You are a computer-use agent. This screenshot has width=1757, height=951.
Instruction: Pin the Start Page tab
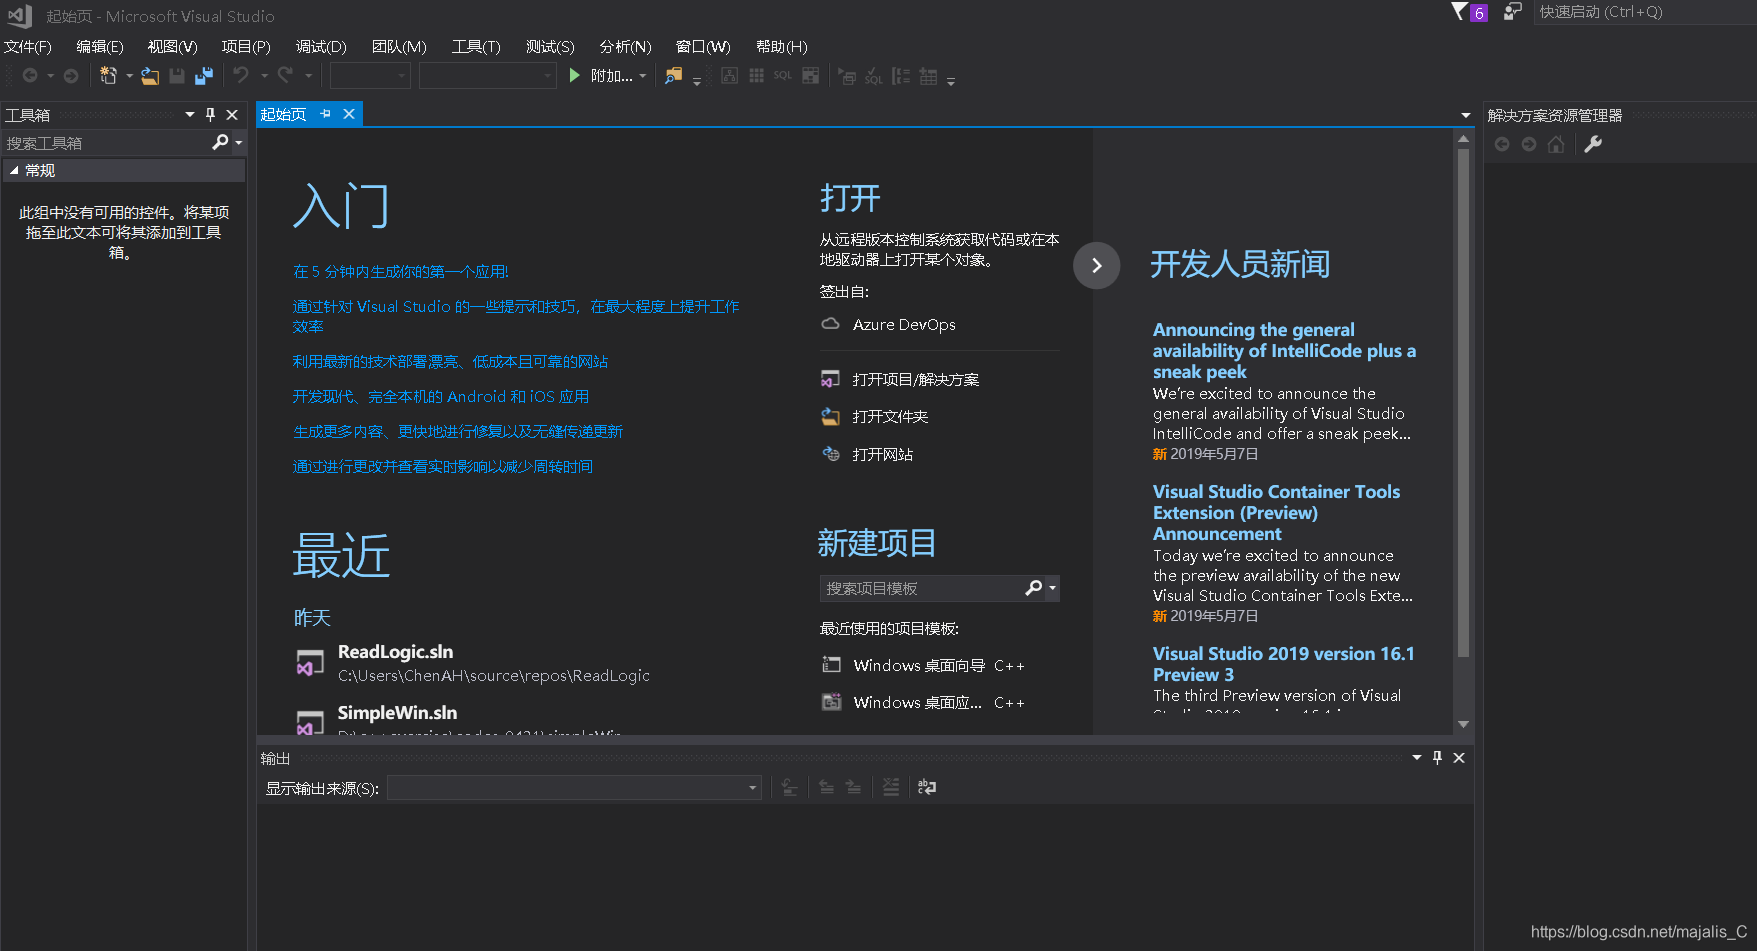pos(326,114)
